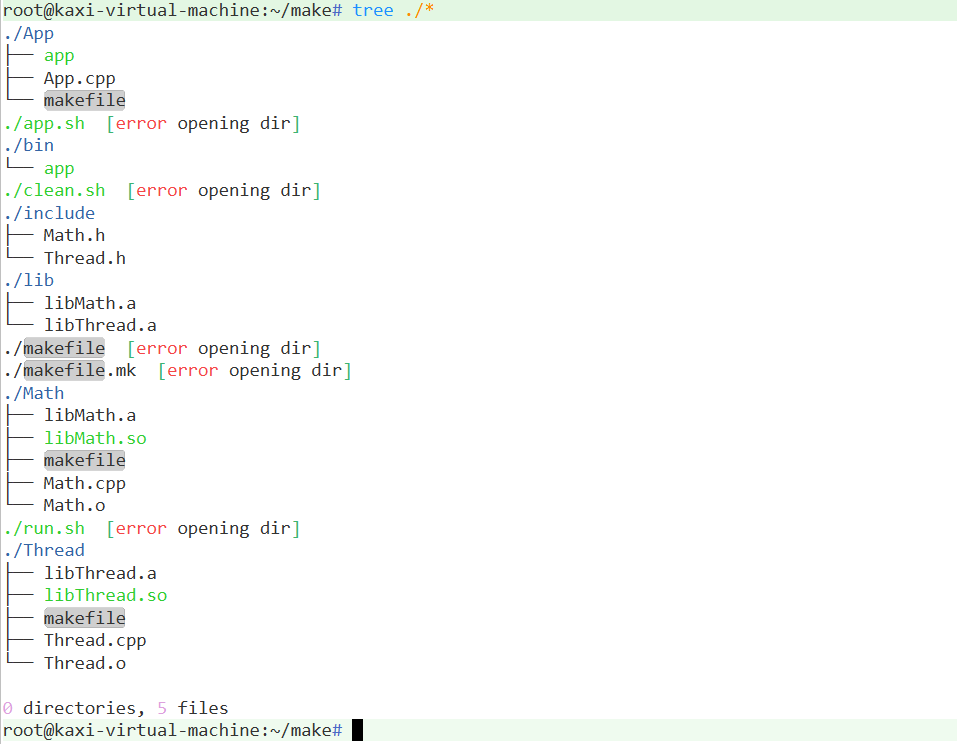
Task: Click the highlighted 'makefile' under ./App
Action: (x=85, y=100)
